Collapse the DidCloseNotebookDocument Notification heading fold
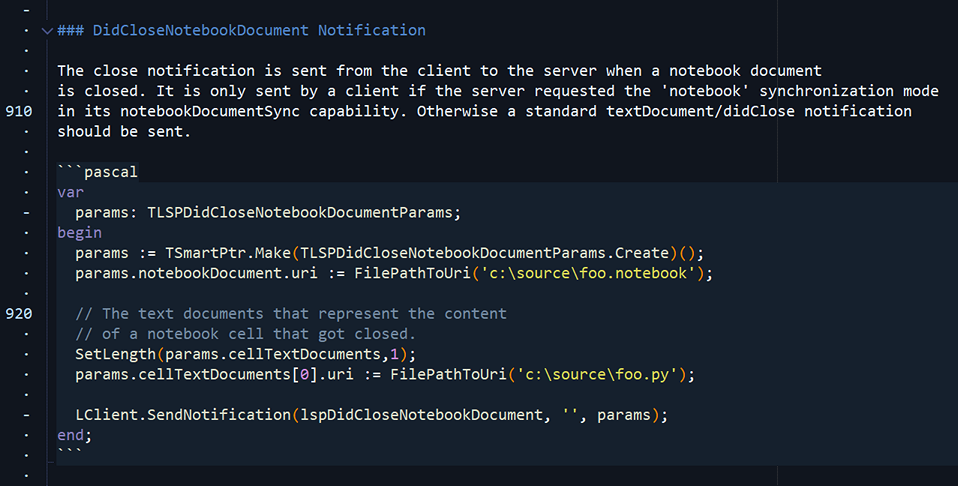958x486 pixels. pos(47,31)
